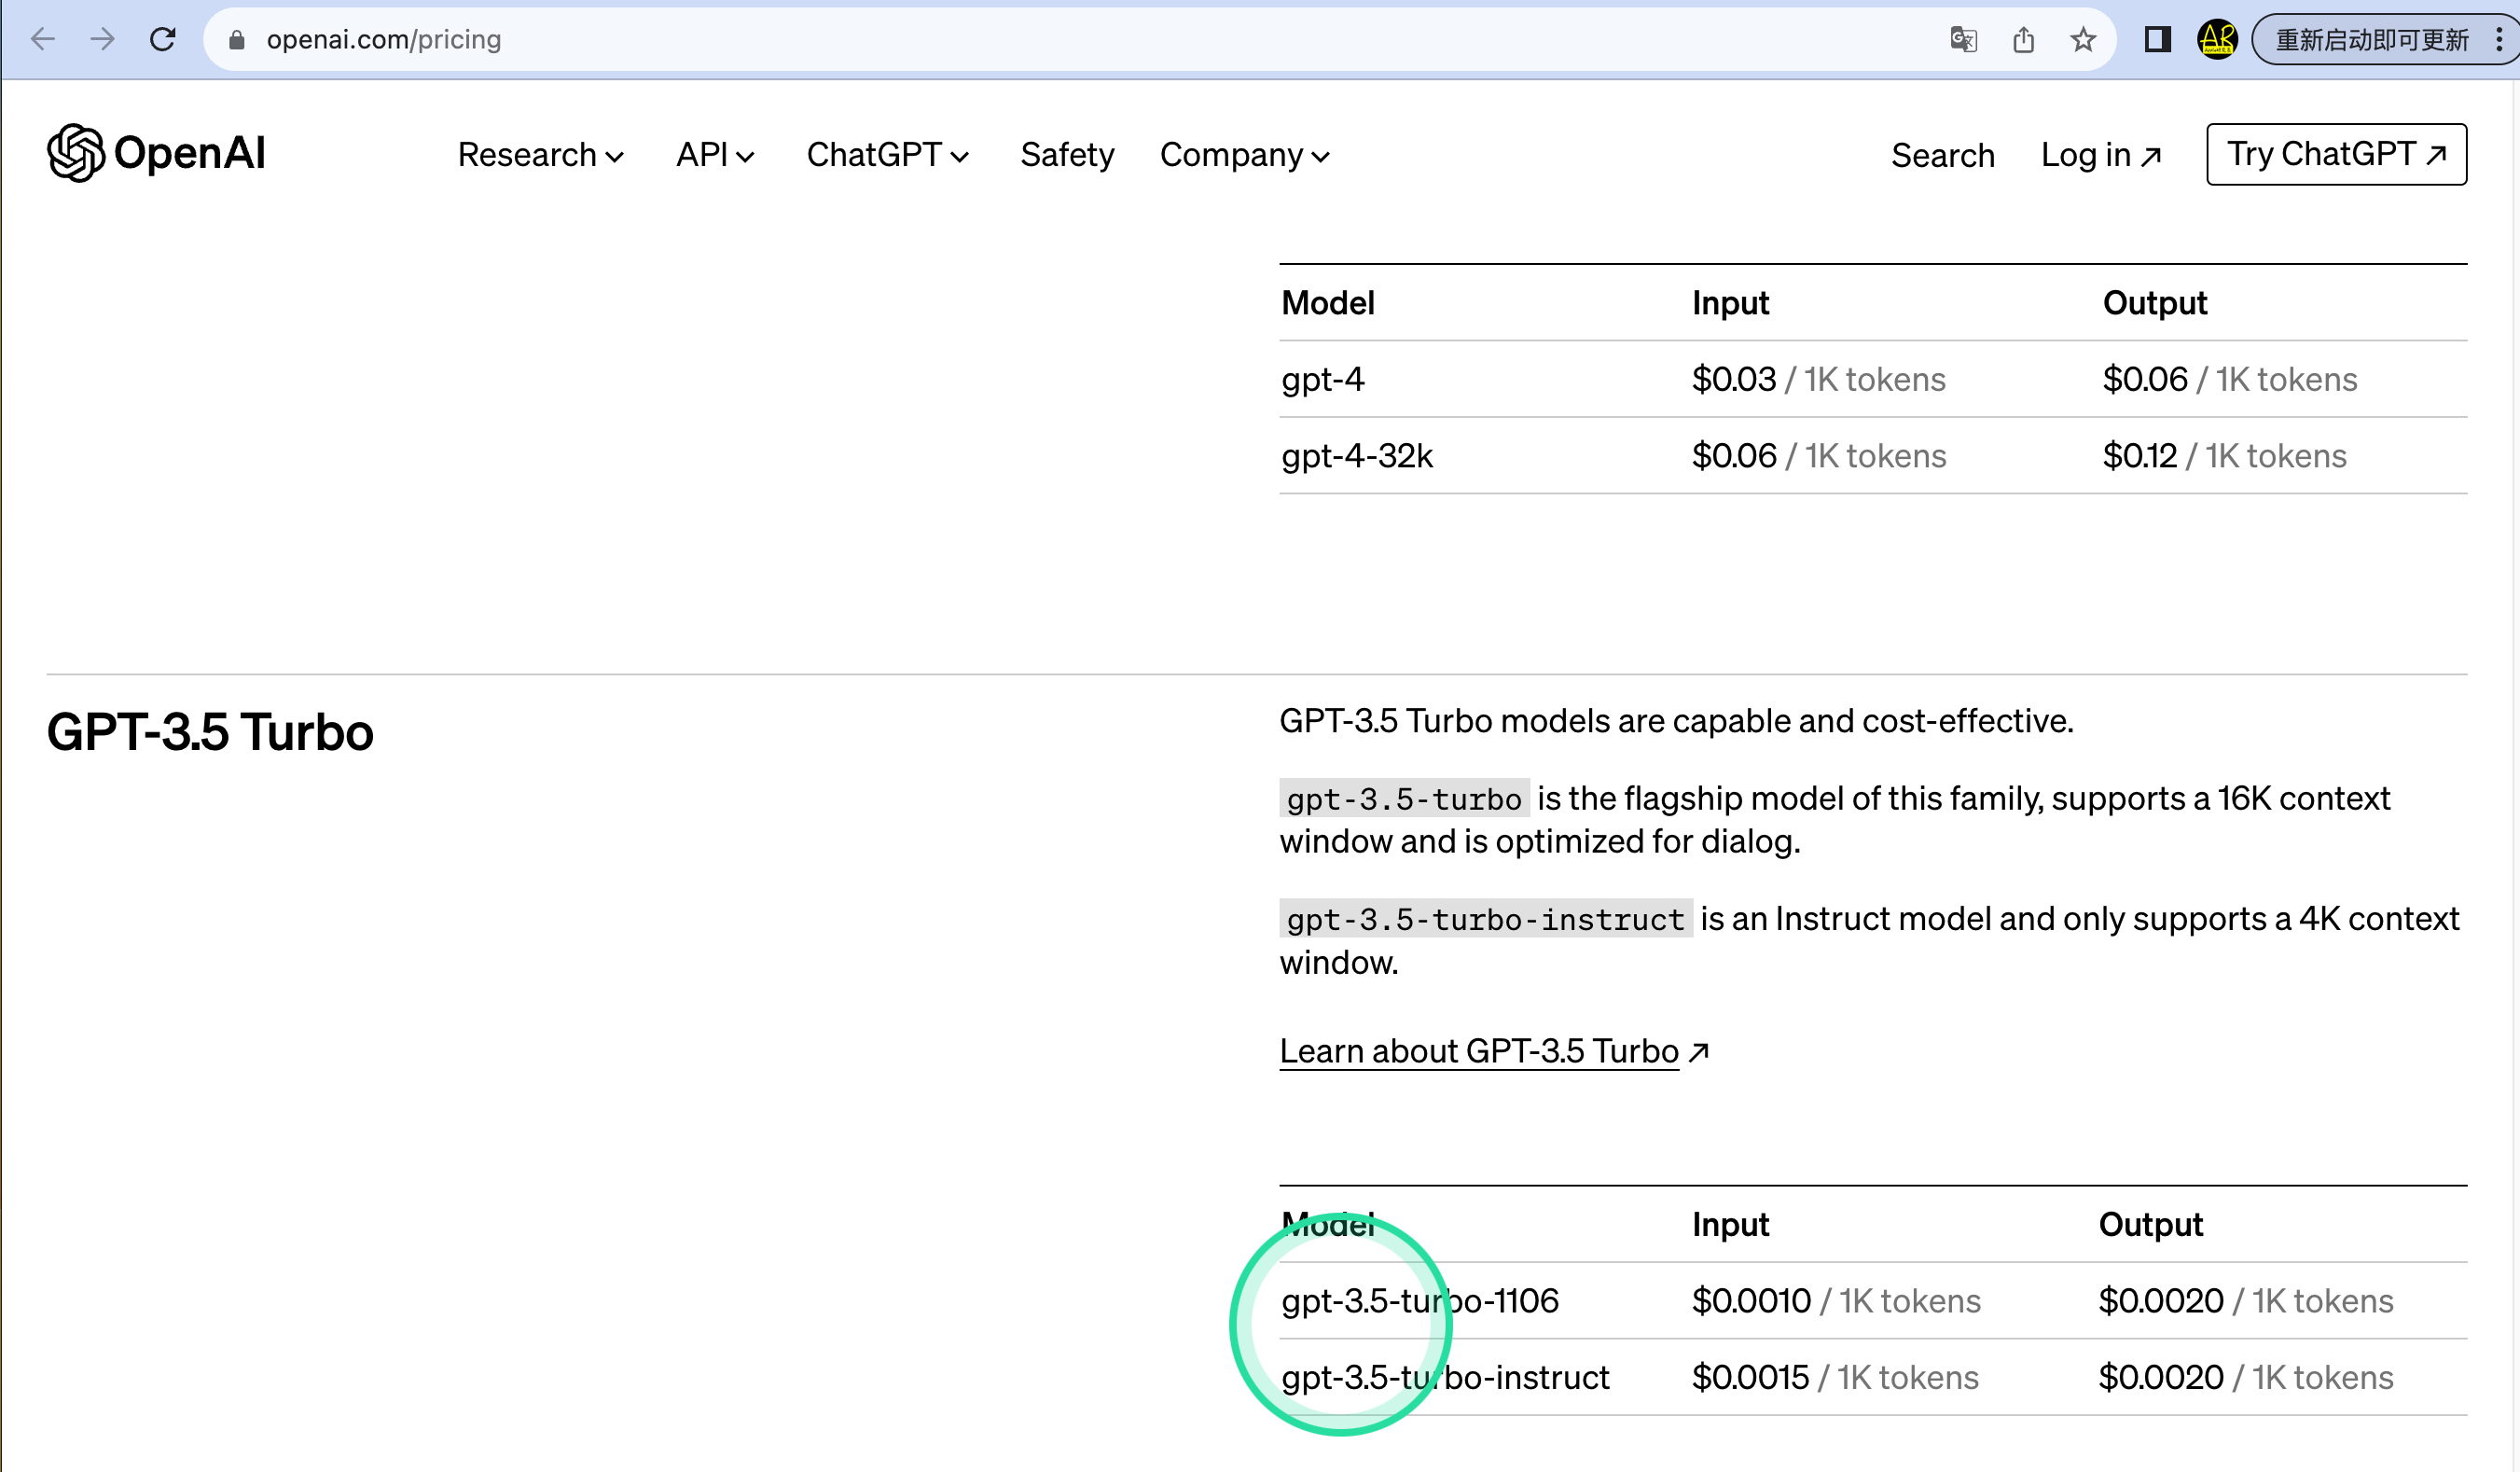Open the Search link
This screenshot has width=2520, height=1472.
click(x=1942, y=155)
